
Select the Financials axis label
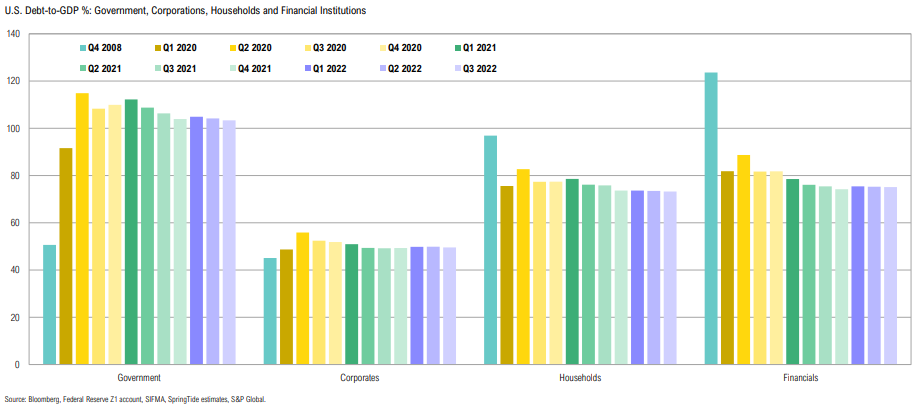(801, 379)
